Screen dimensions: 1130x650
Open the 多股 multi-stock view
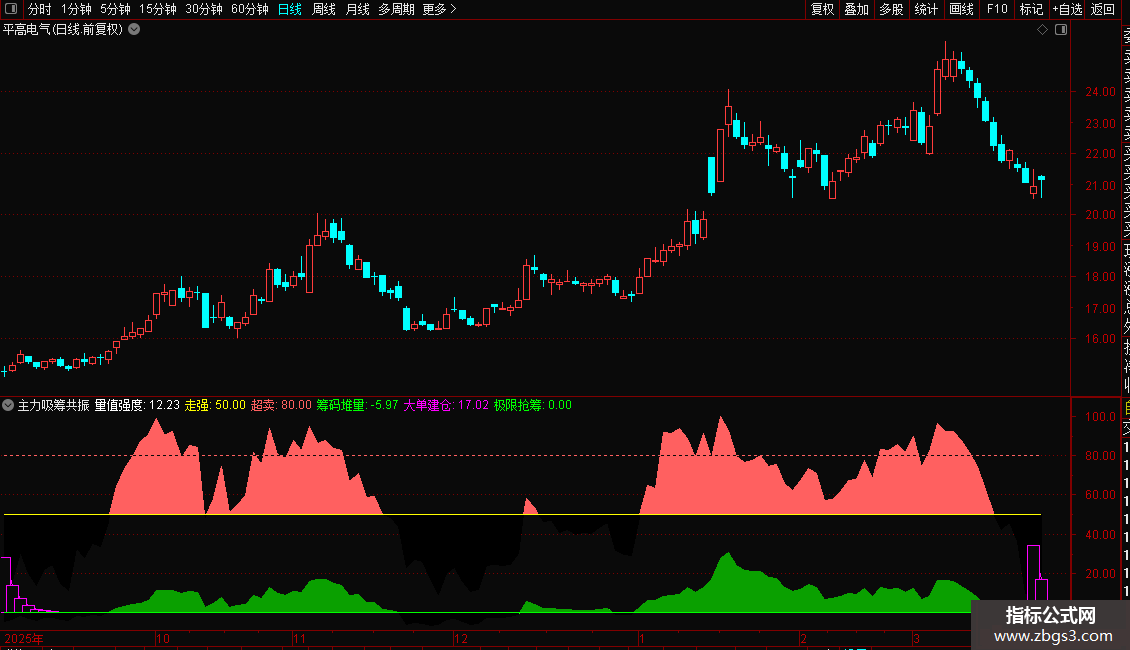(891, 9)
